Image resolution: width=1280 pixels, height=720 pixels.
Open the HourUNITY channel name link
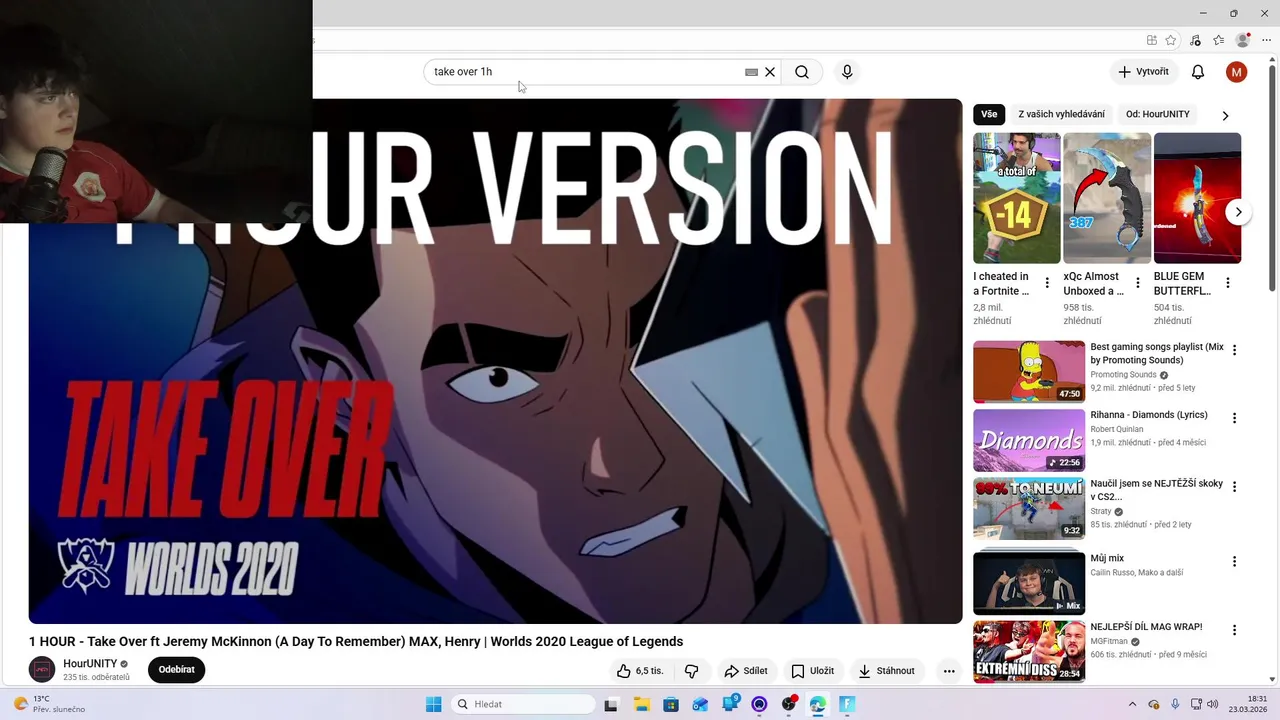[x=90, y=664]
